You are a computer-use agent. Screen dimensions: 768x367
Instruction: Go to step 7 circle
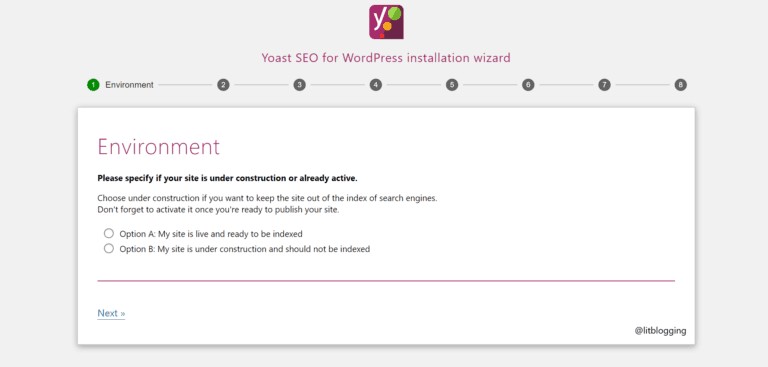(604, 85)
